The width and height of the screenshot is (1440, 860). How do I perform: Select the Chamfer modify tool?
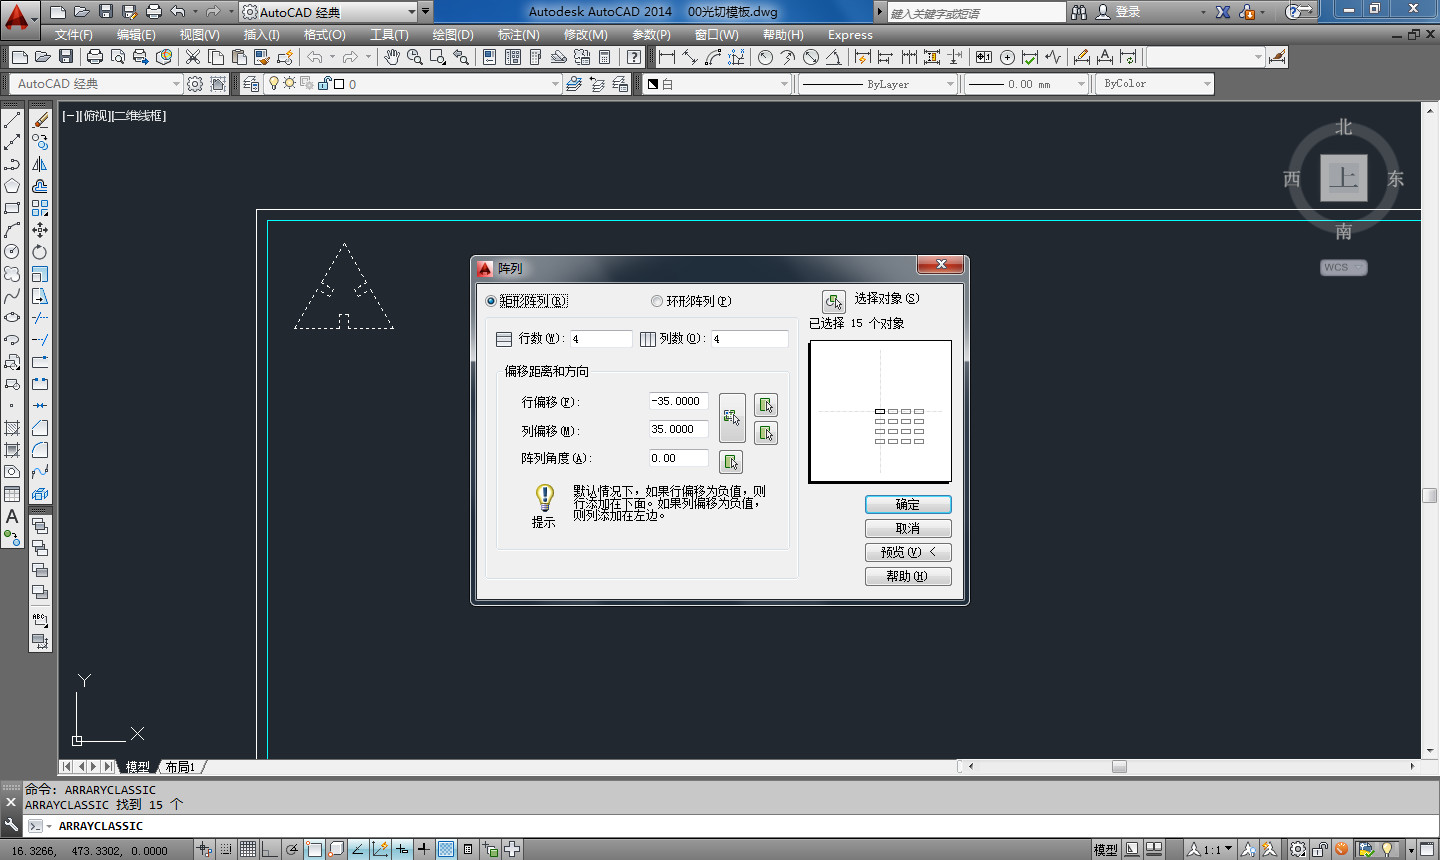pos(40,428)
